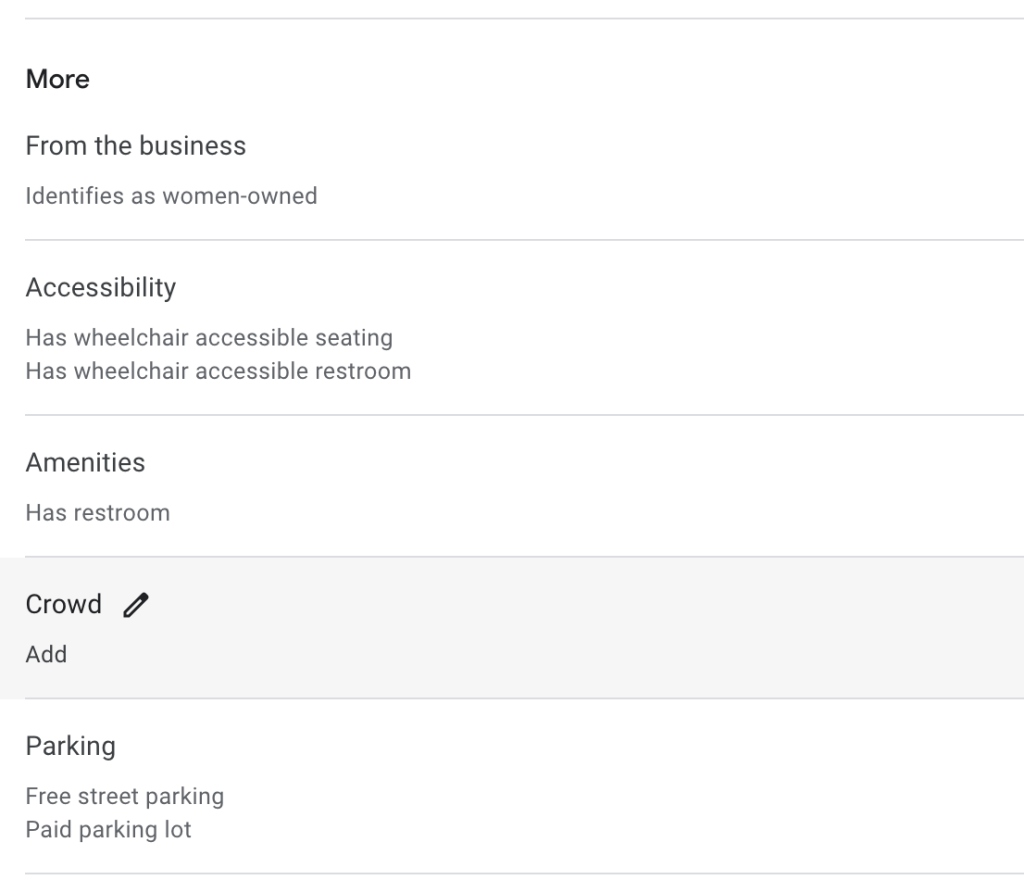Click the More heading
This screenshot has width=1024, height=880.
[x=57, y=79]
